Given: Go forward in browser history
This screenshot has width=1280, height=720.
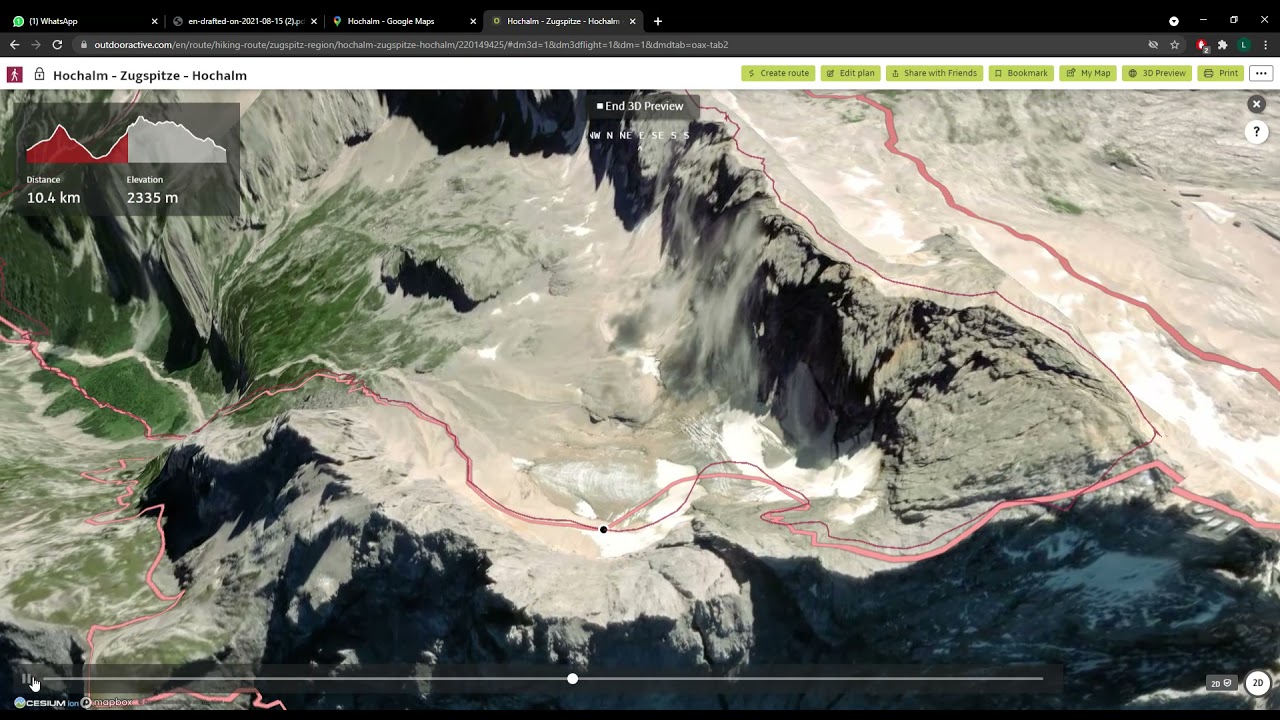Looking at the screenshot, I should click(x=36, y=45).
